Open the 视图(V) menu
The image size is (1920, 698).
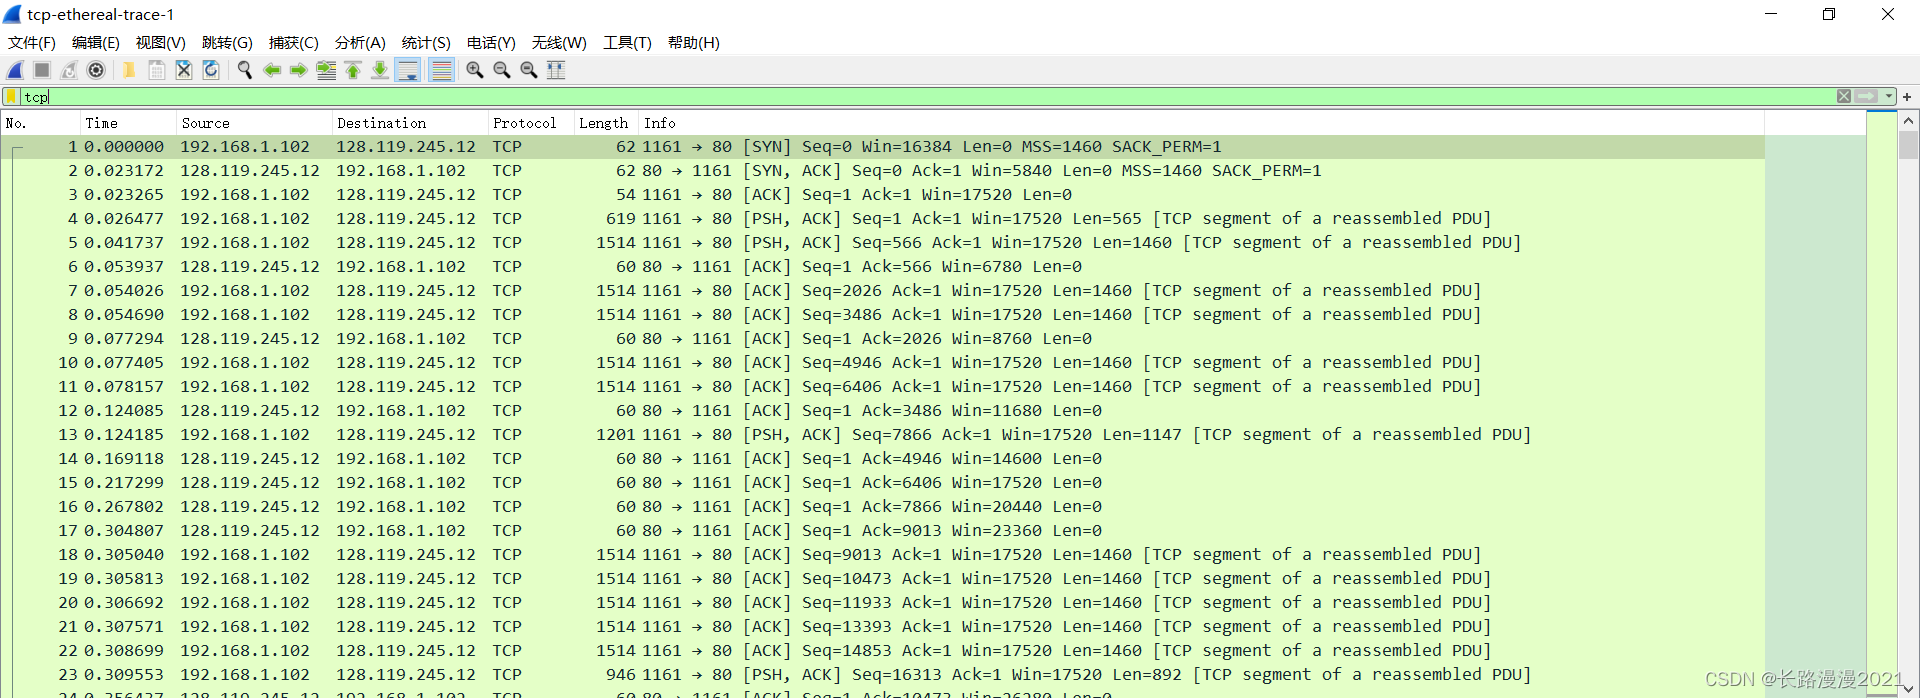click(161, 43)
